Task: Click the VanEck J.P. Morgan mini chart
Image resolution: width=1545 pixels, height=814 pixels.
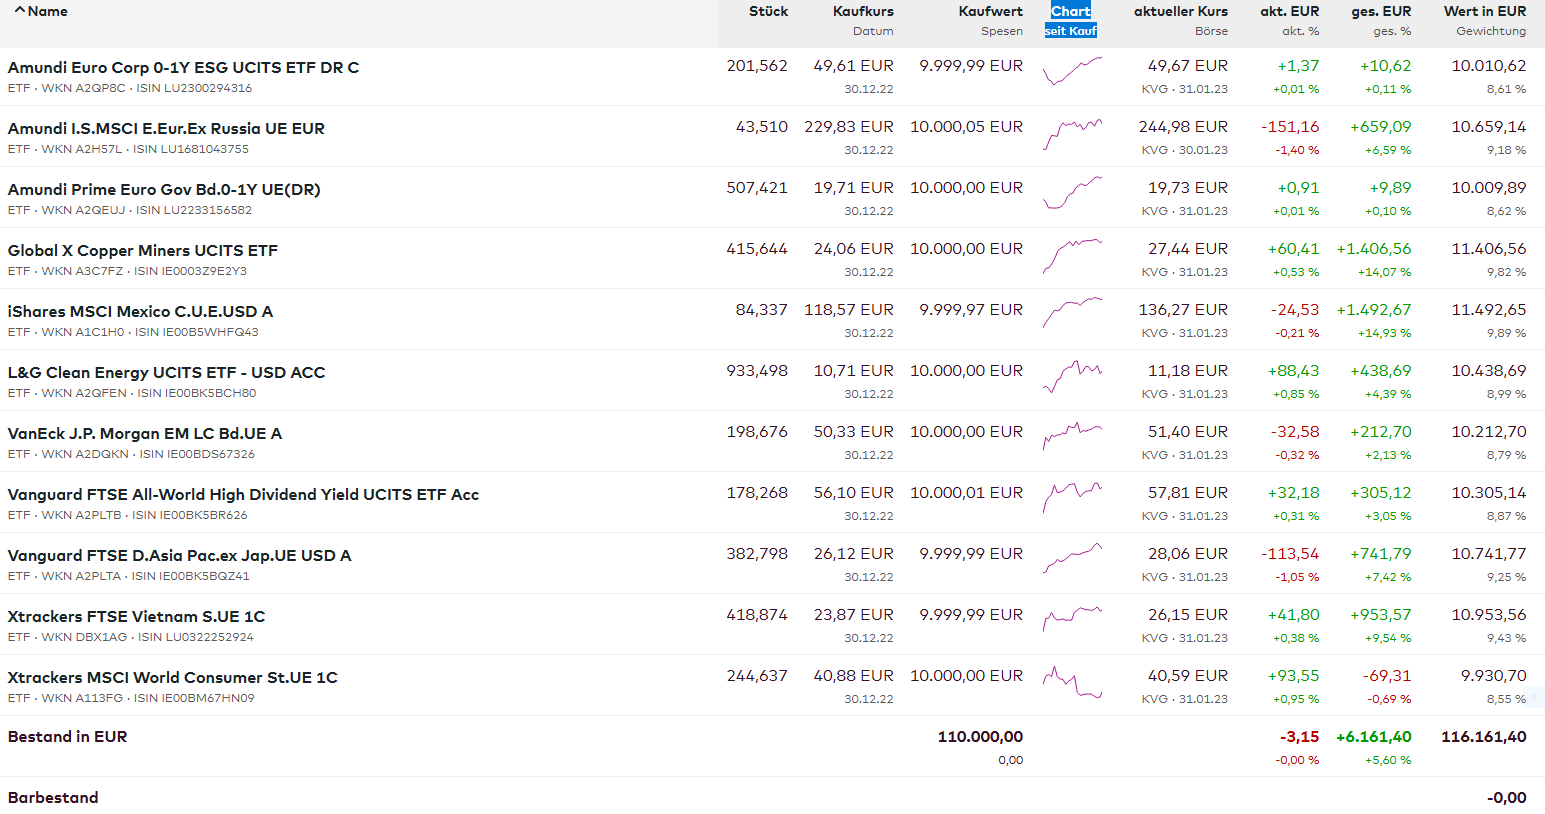Action: click(1072, 439)
